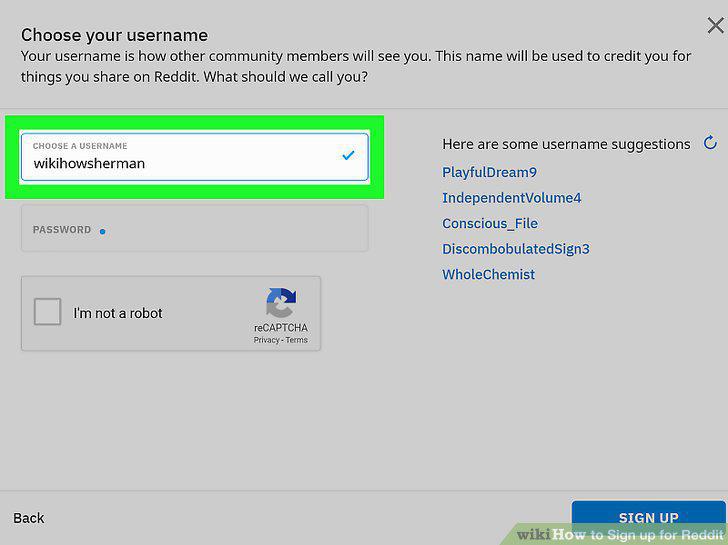Click the reCAPTCHA logo
This screenshot has width=728, height=545.
tap(281, 302)
